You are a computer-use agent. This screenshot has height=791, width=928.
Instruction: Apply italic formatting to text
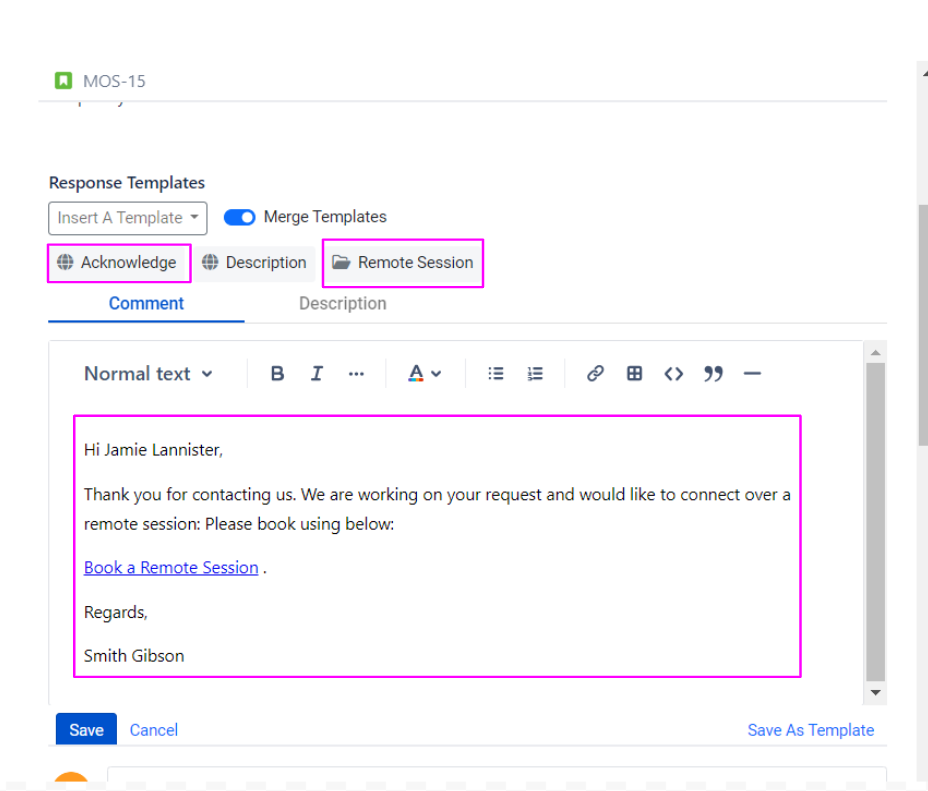point(316,374)
